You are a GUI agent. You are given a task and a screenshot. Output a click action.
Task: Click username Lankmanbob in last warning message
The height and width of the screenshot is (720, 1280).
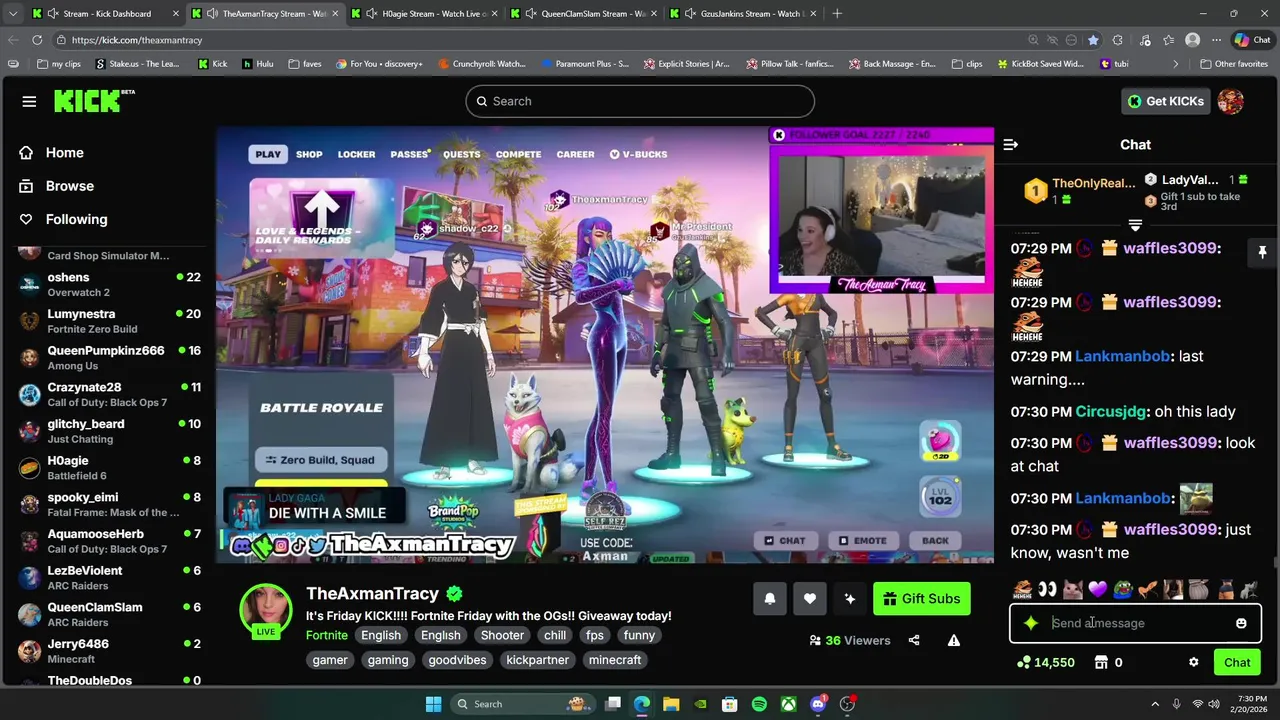pyautogui.click(x=1122, y=356)
